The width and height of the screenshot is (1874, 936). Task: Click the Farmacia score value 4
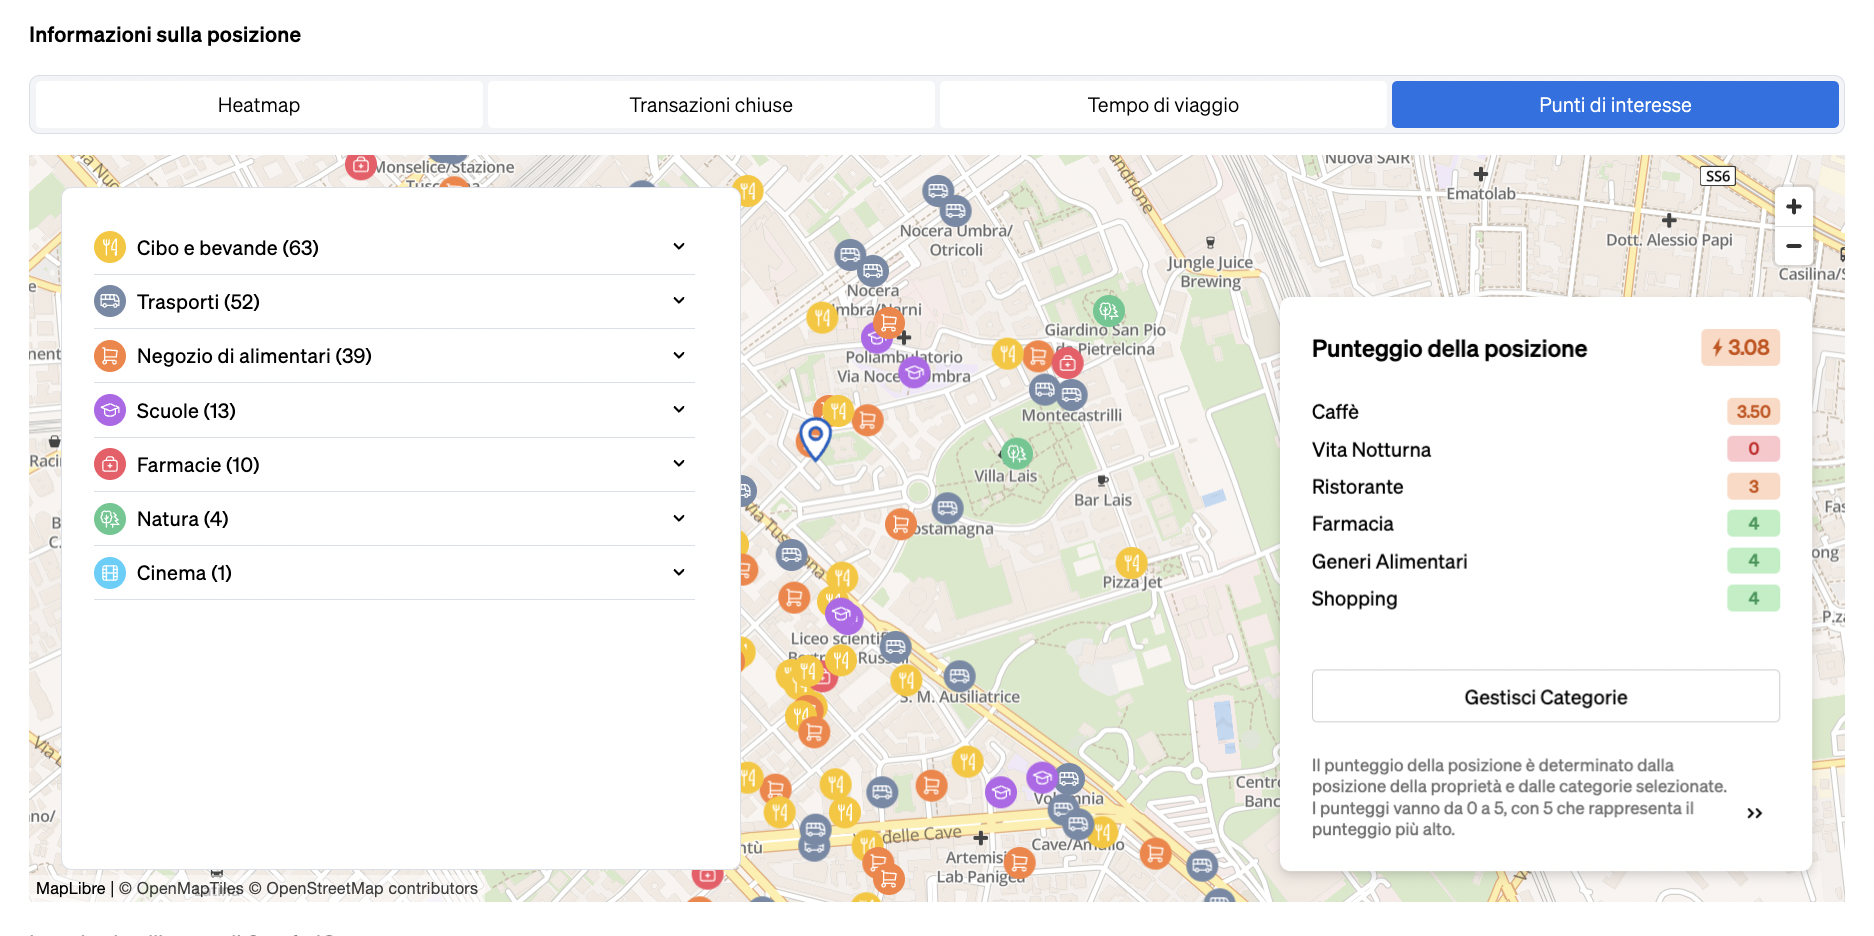(1753, 523)
